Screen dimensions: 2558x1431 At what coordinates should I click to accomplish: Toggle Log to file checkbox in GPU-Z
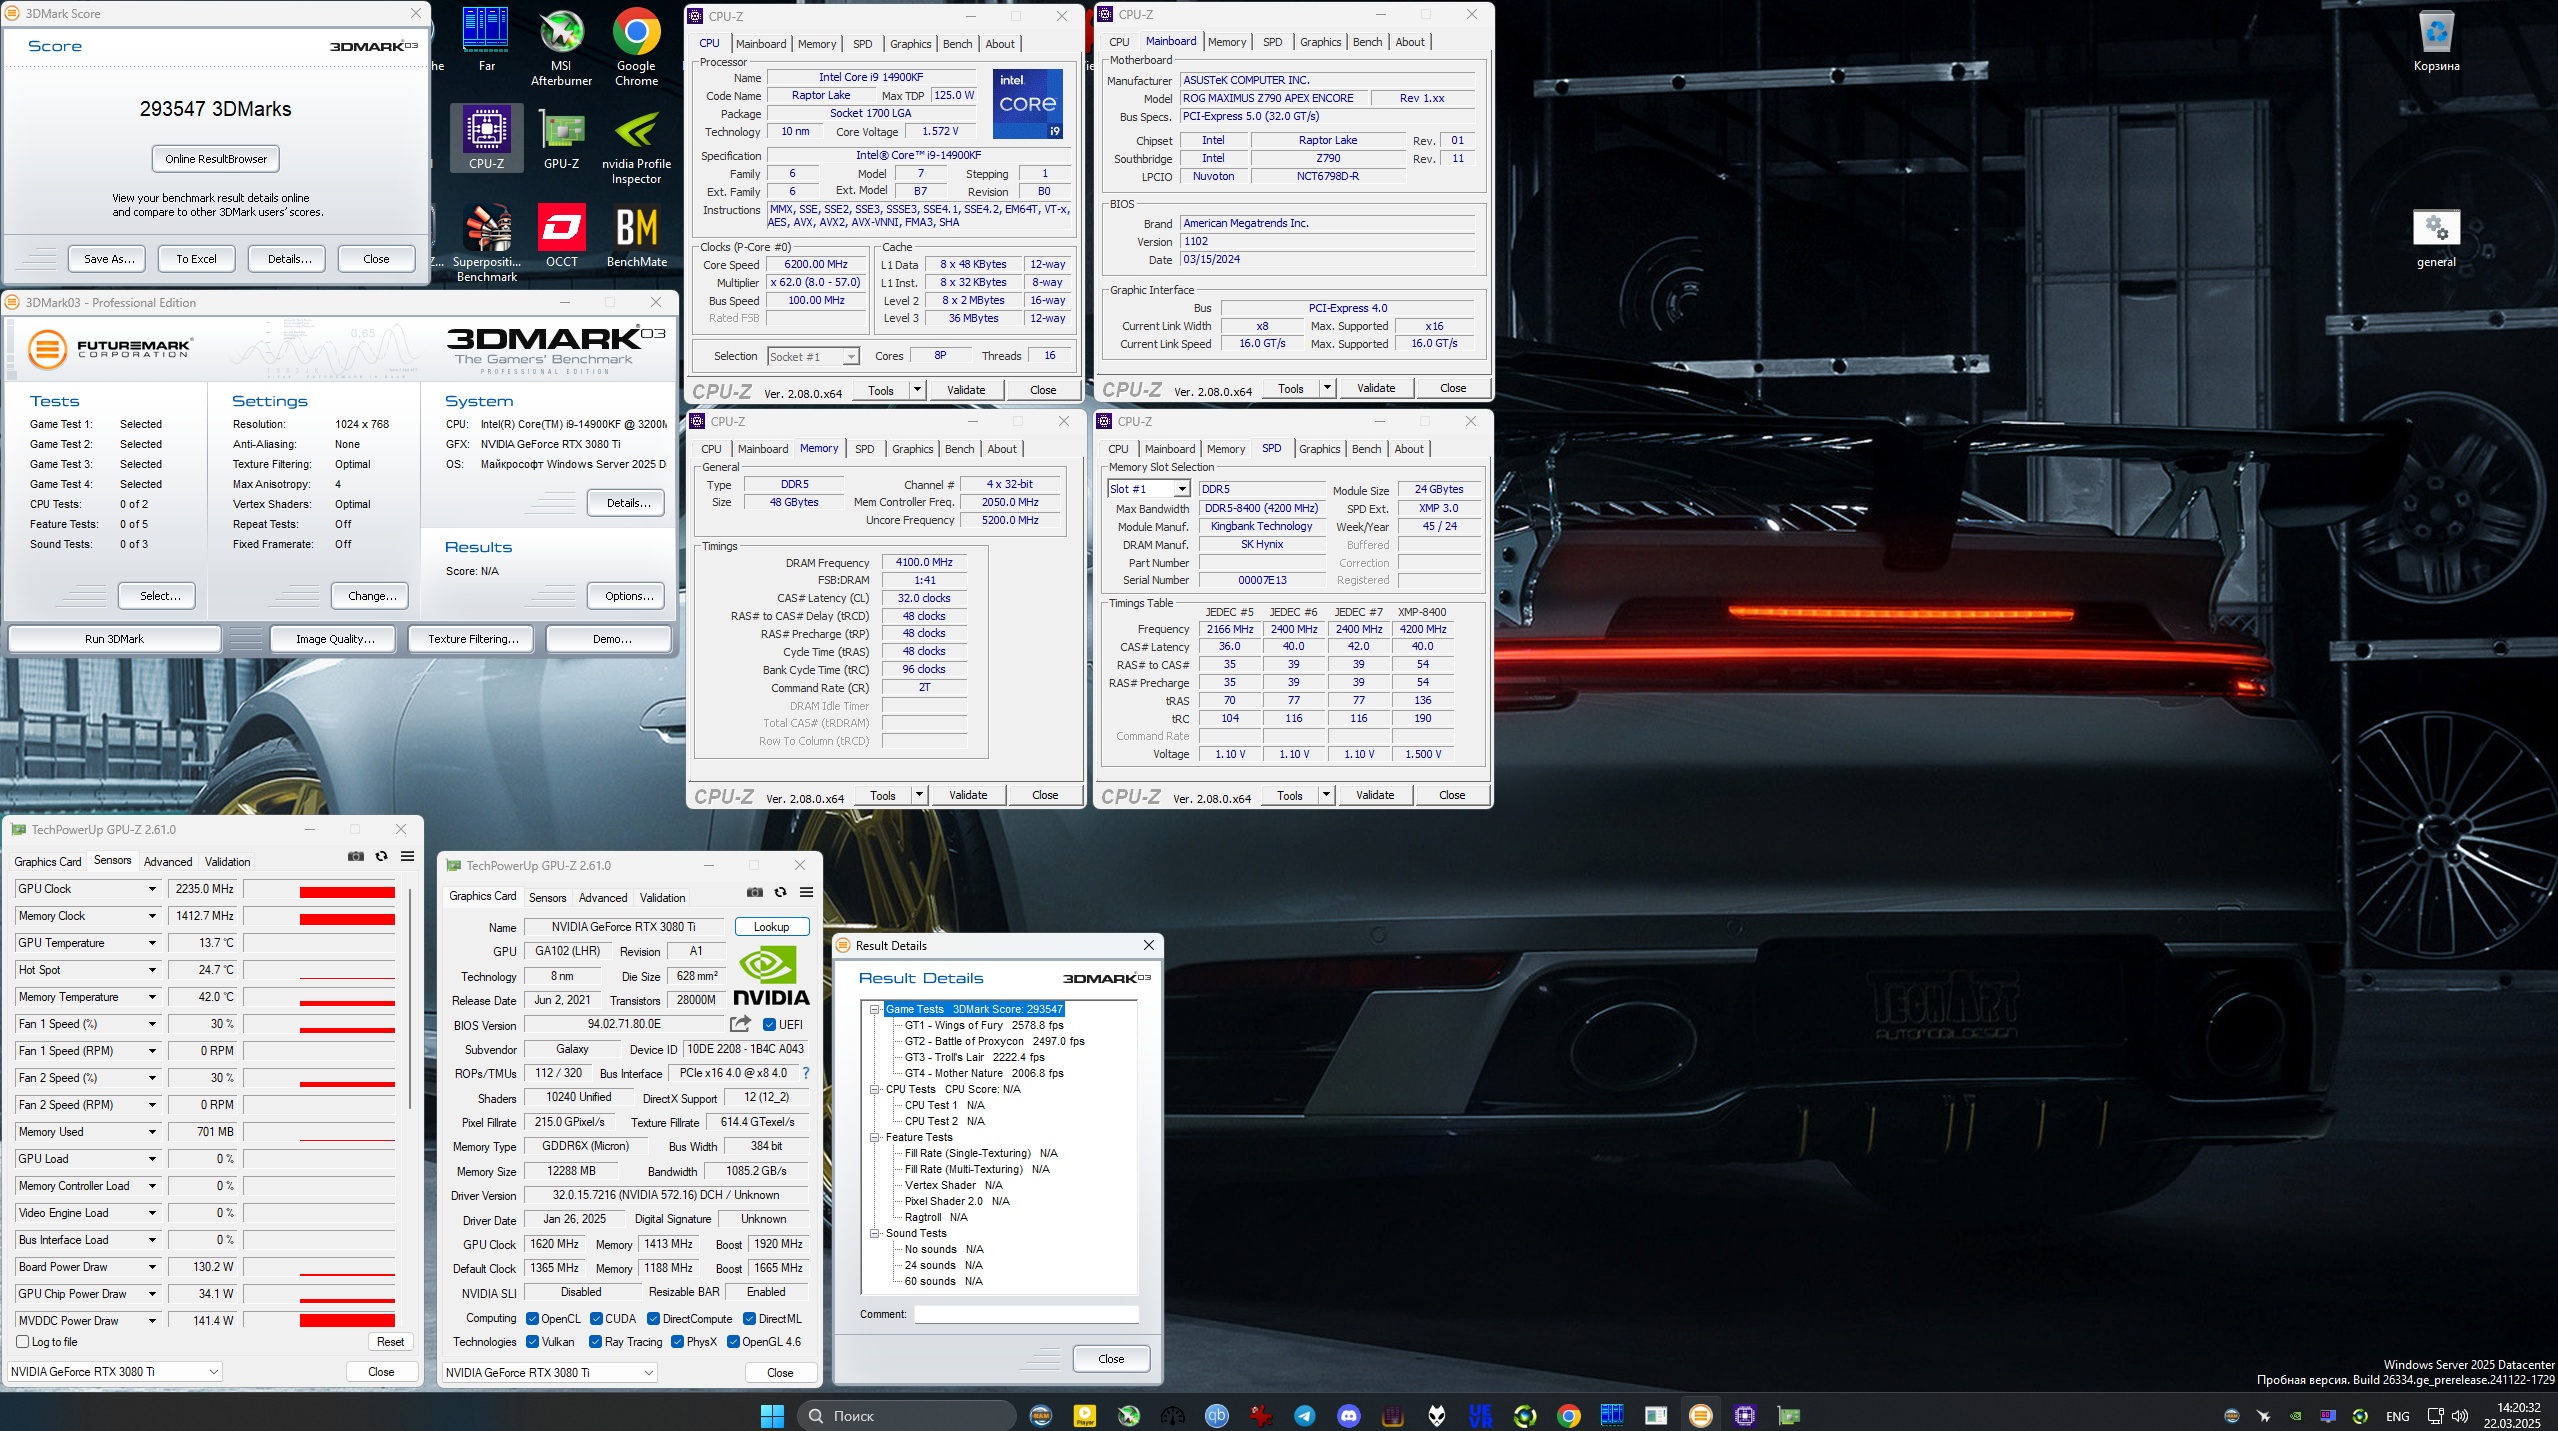click(x=22, y=1342)
